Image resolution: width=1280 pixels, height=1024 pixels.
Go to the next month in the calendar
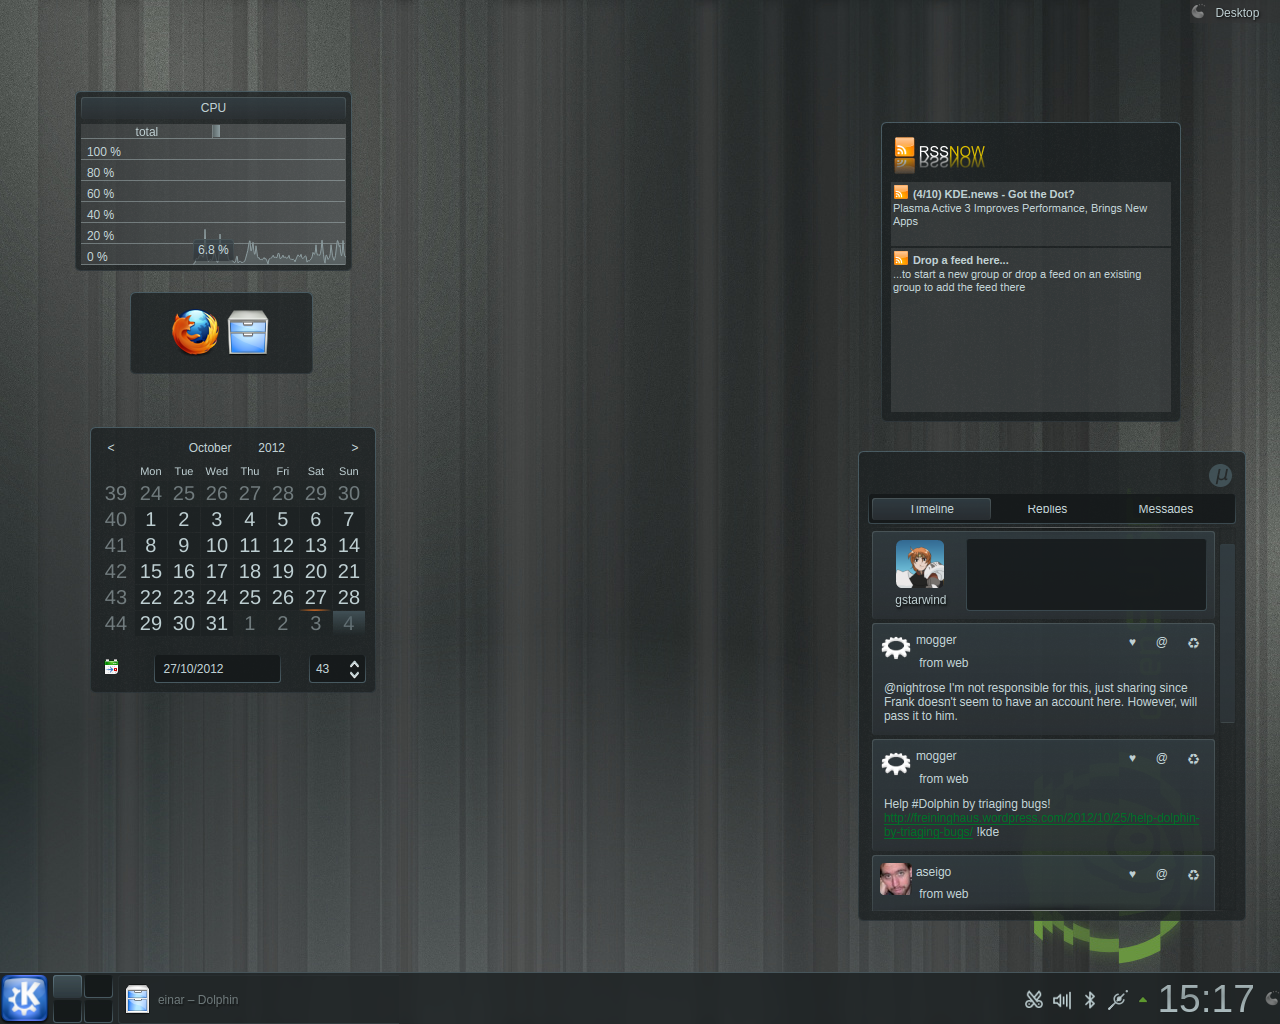pyautogui.click(x=354, y=448)
